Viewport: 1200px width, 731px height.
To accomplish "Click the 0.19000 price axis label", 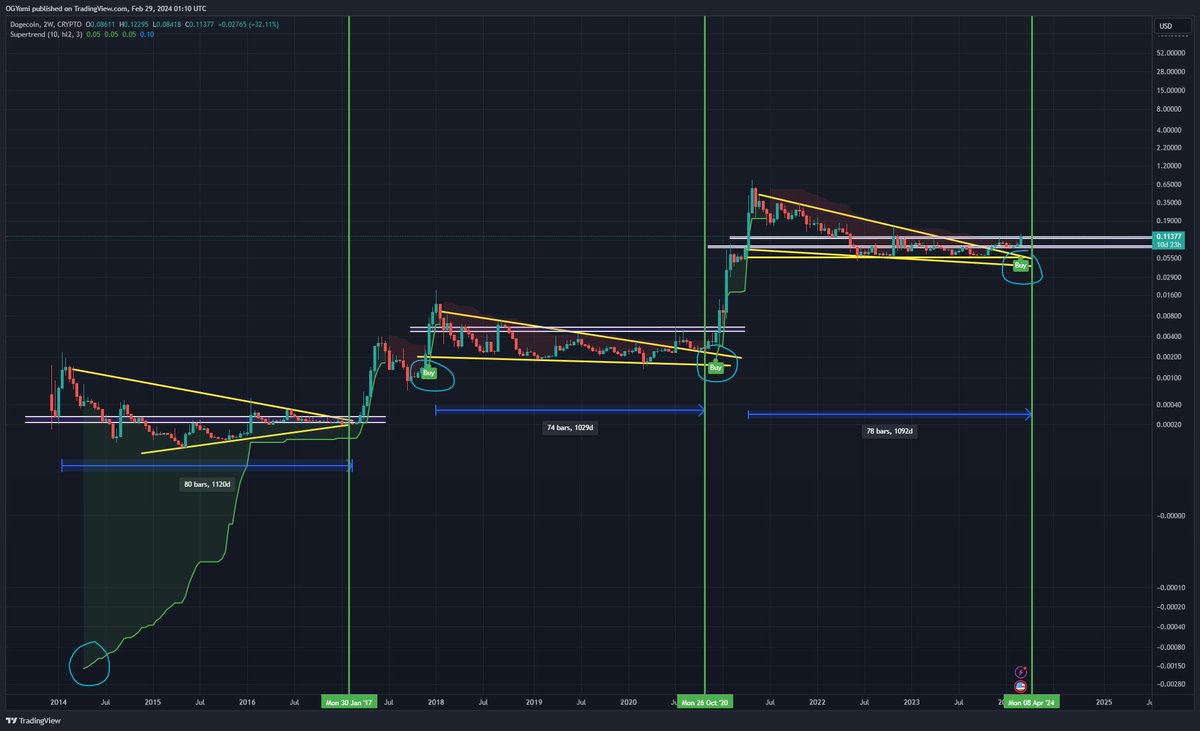I will pos(1170,221).
